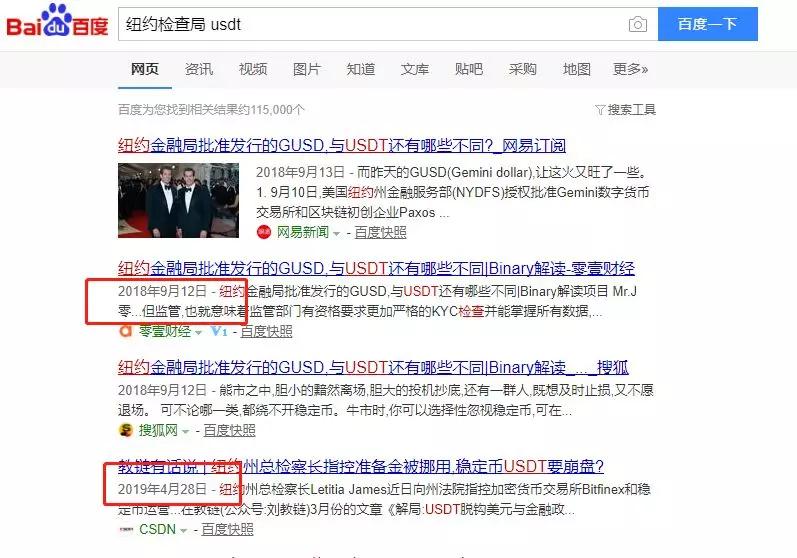Screen dimensions: 797x558
Task: Expand dropdown arrow next to CSDN
Action: pos(183,530)
